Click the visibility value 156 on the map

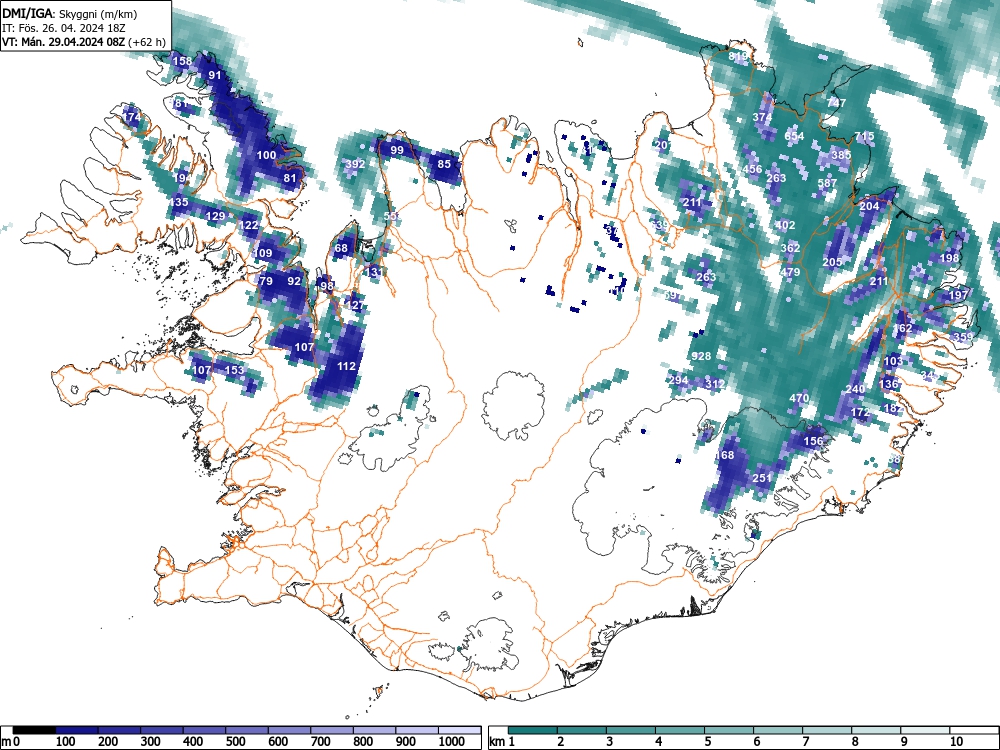pyautogui.click(x=813, y=441)
